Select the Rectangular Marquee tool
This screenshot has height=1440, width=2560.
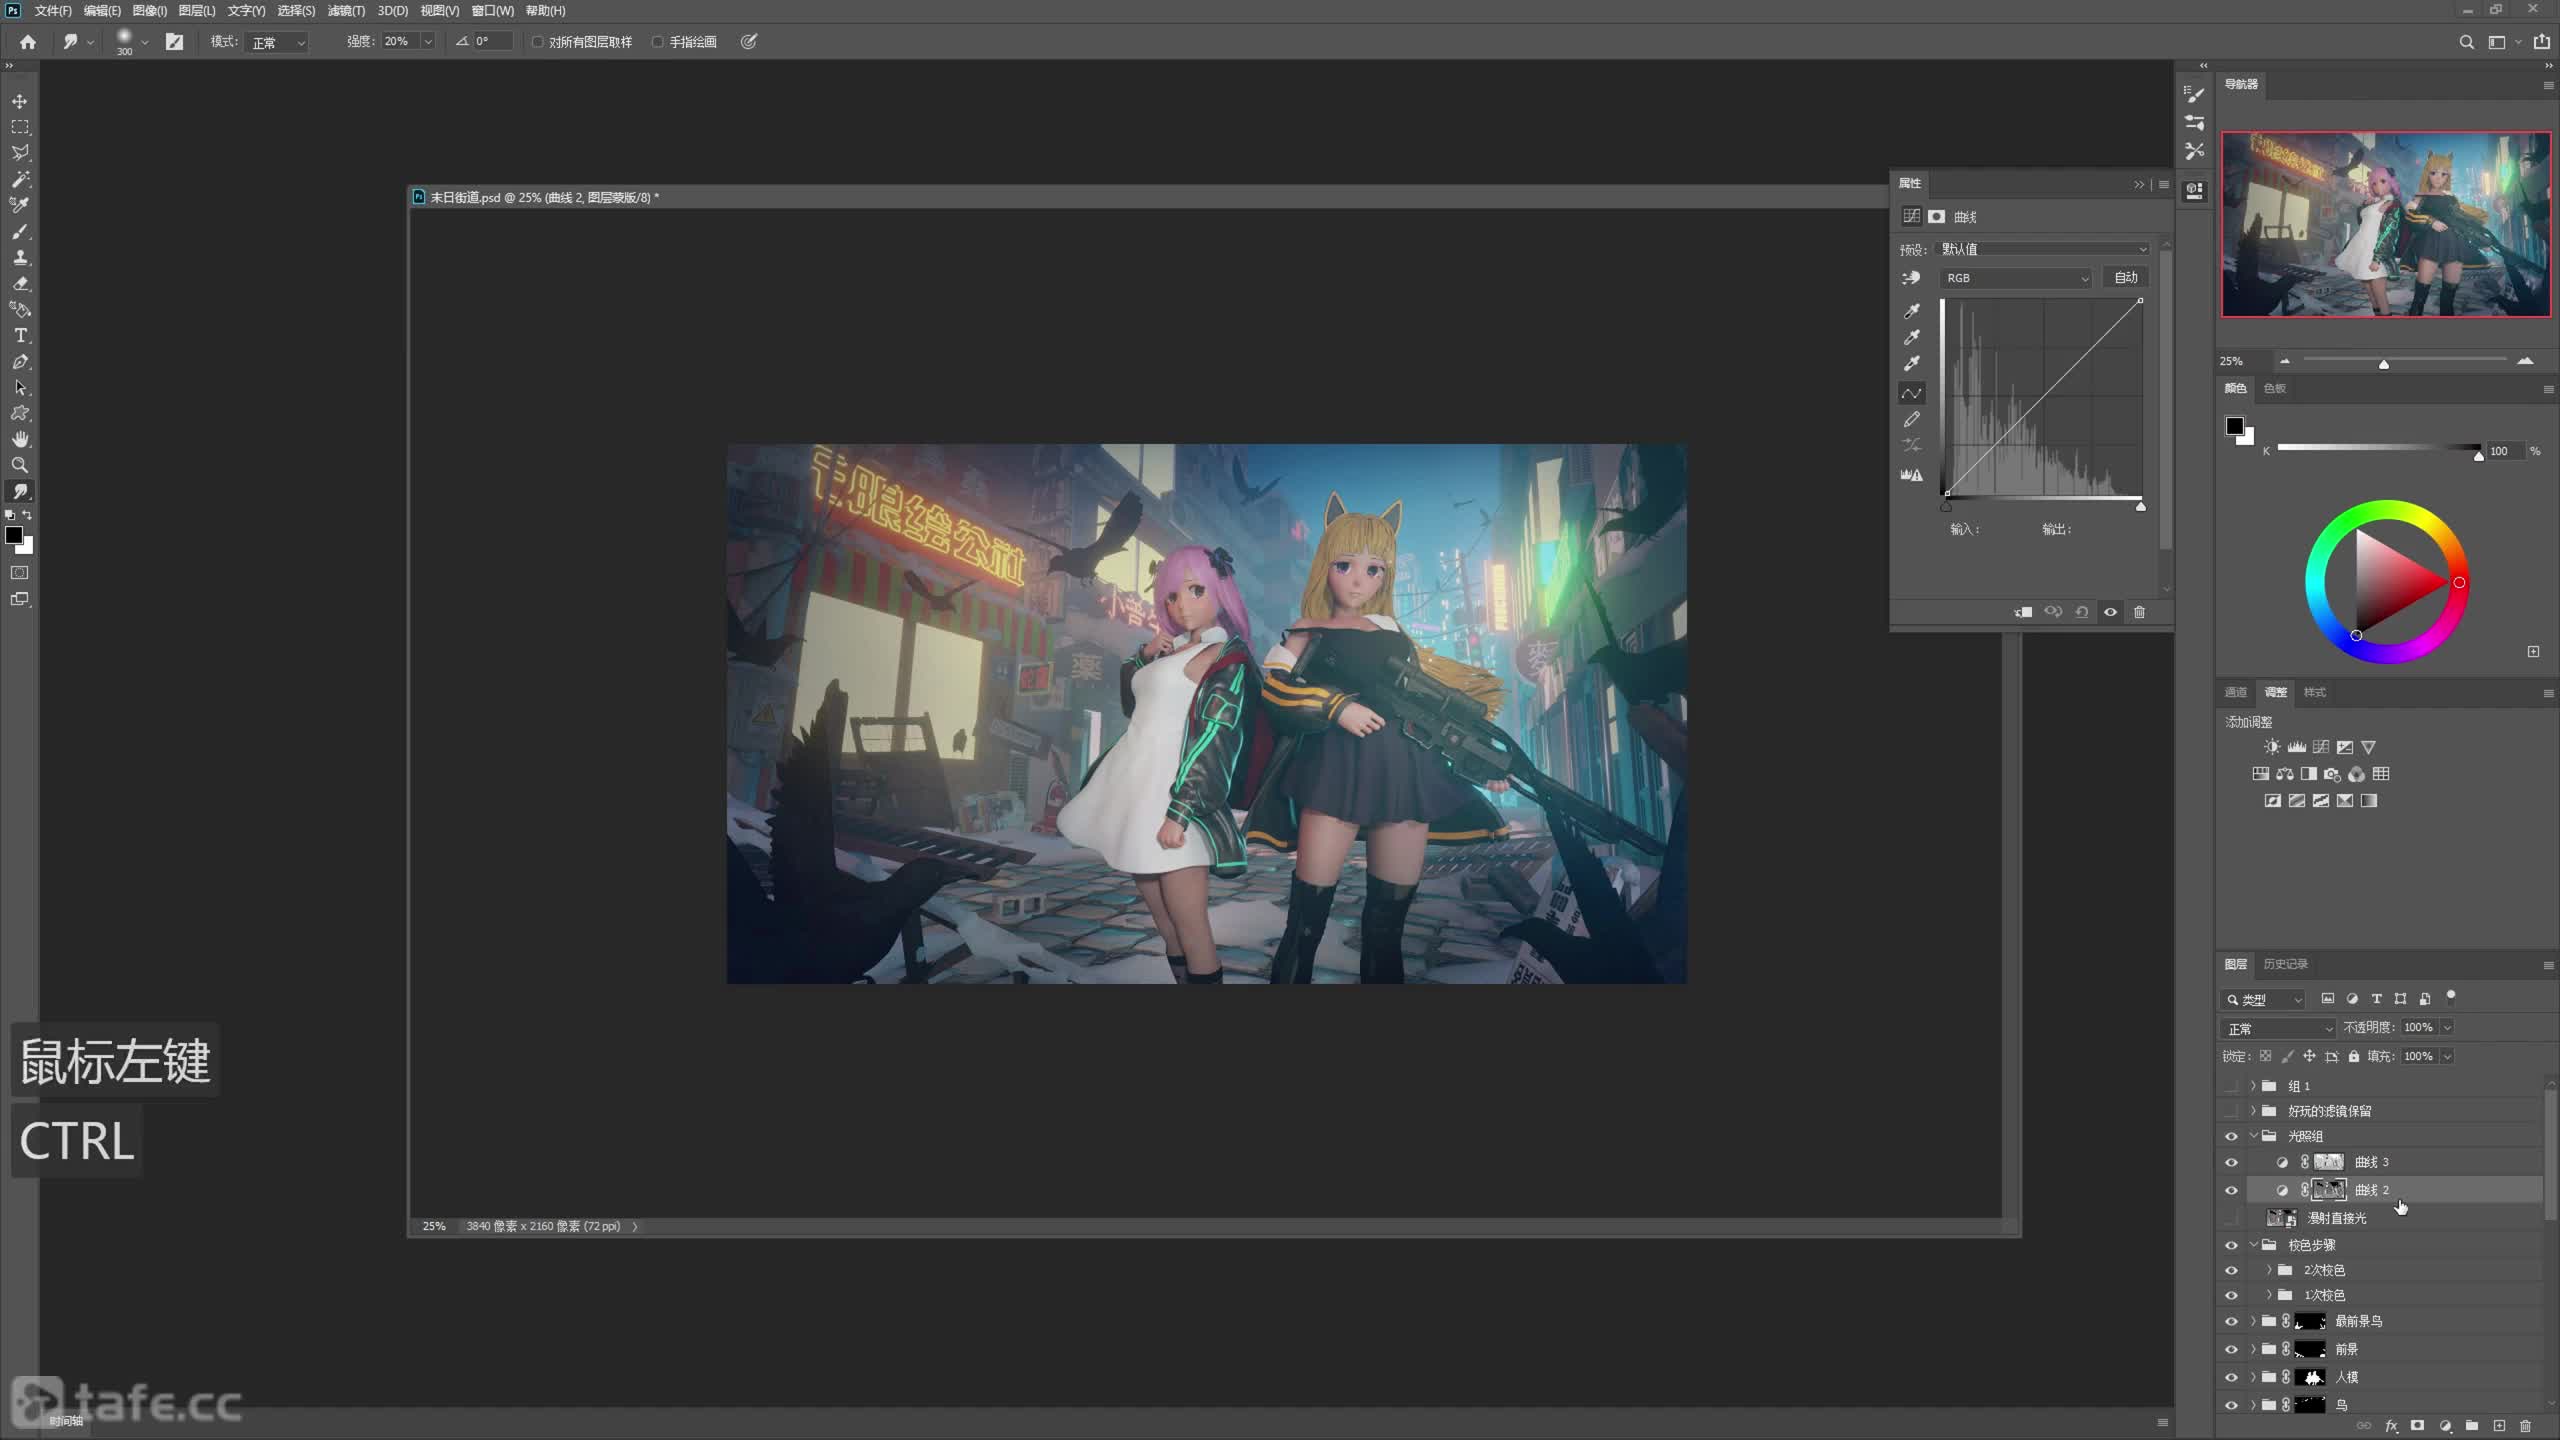[x=20, y=127]
